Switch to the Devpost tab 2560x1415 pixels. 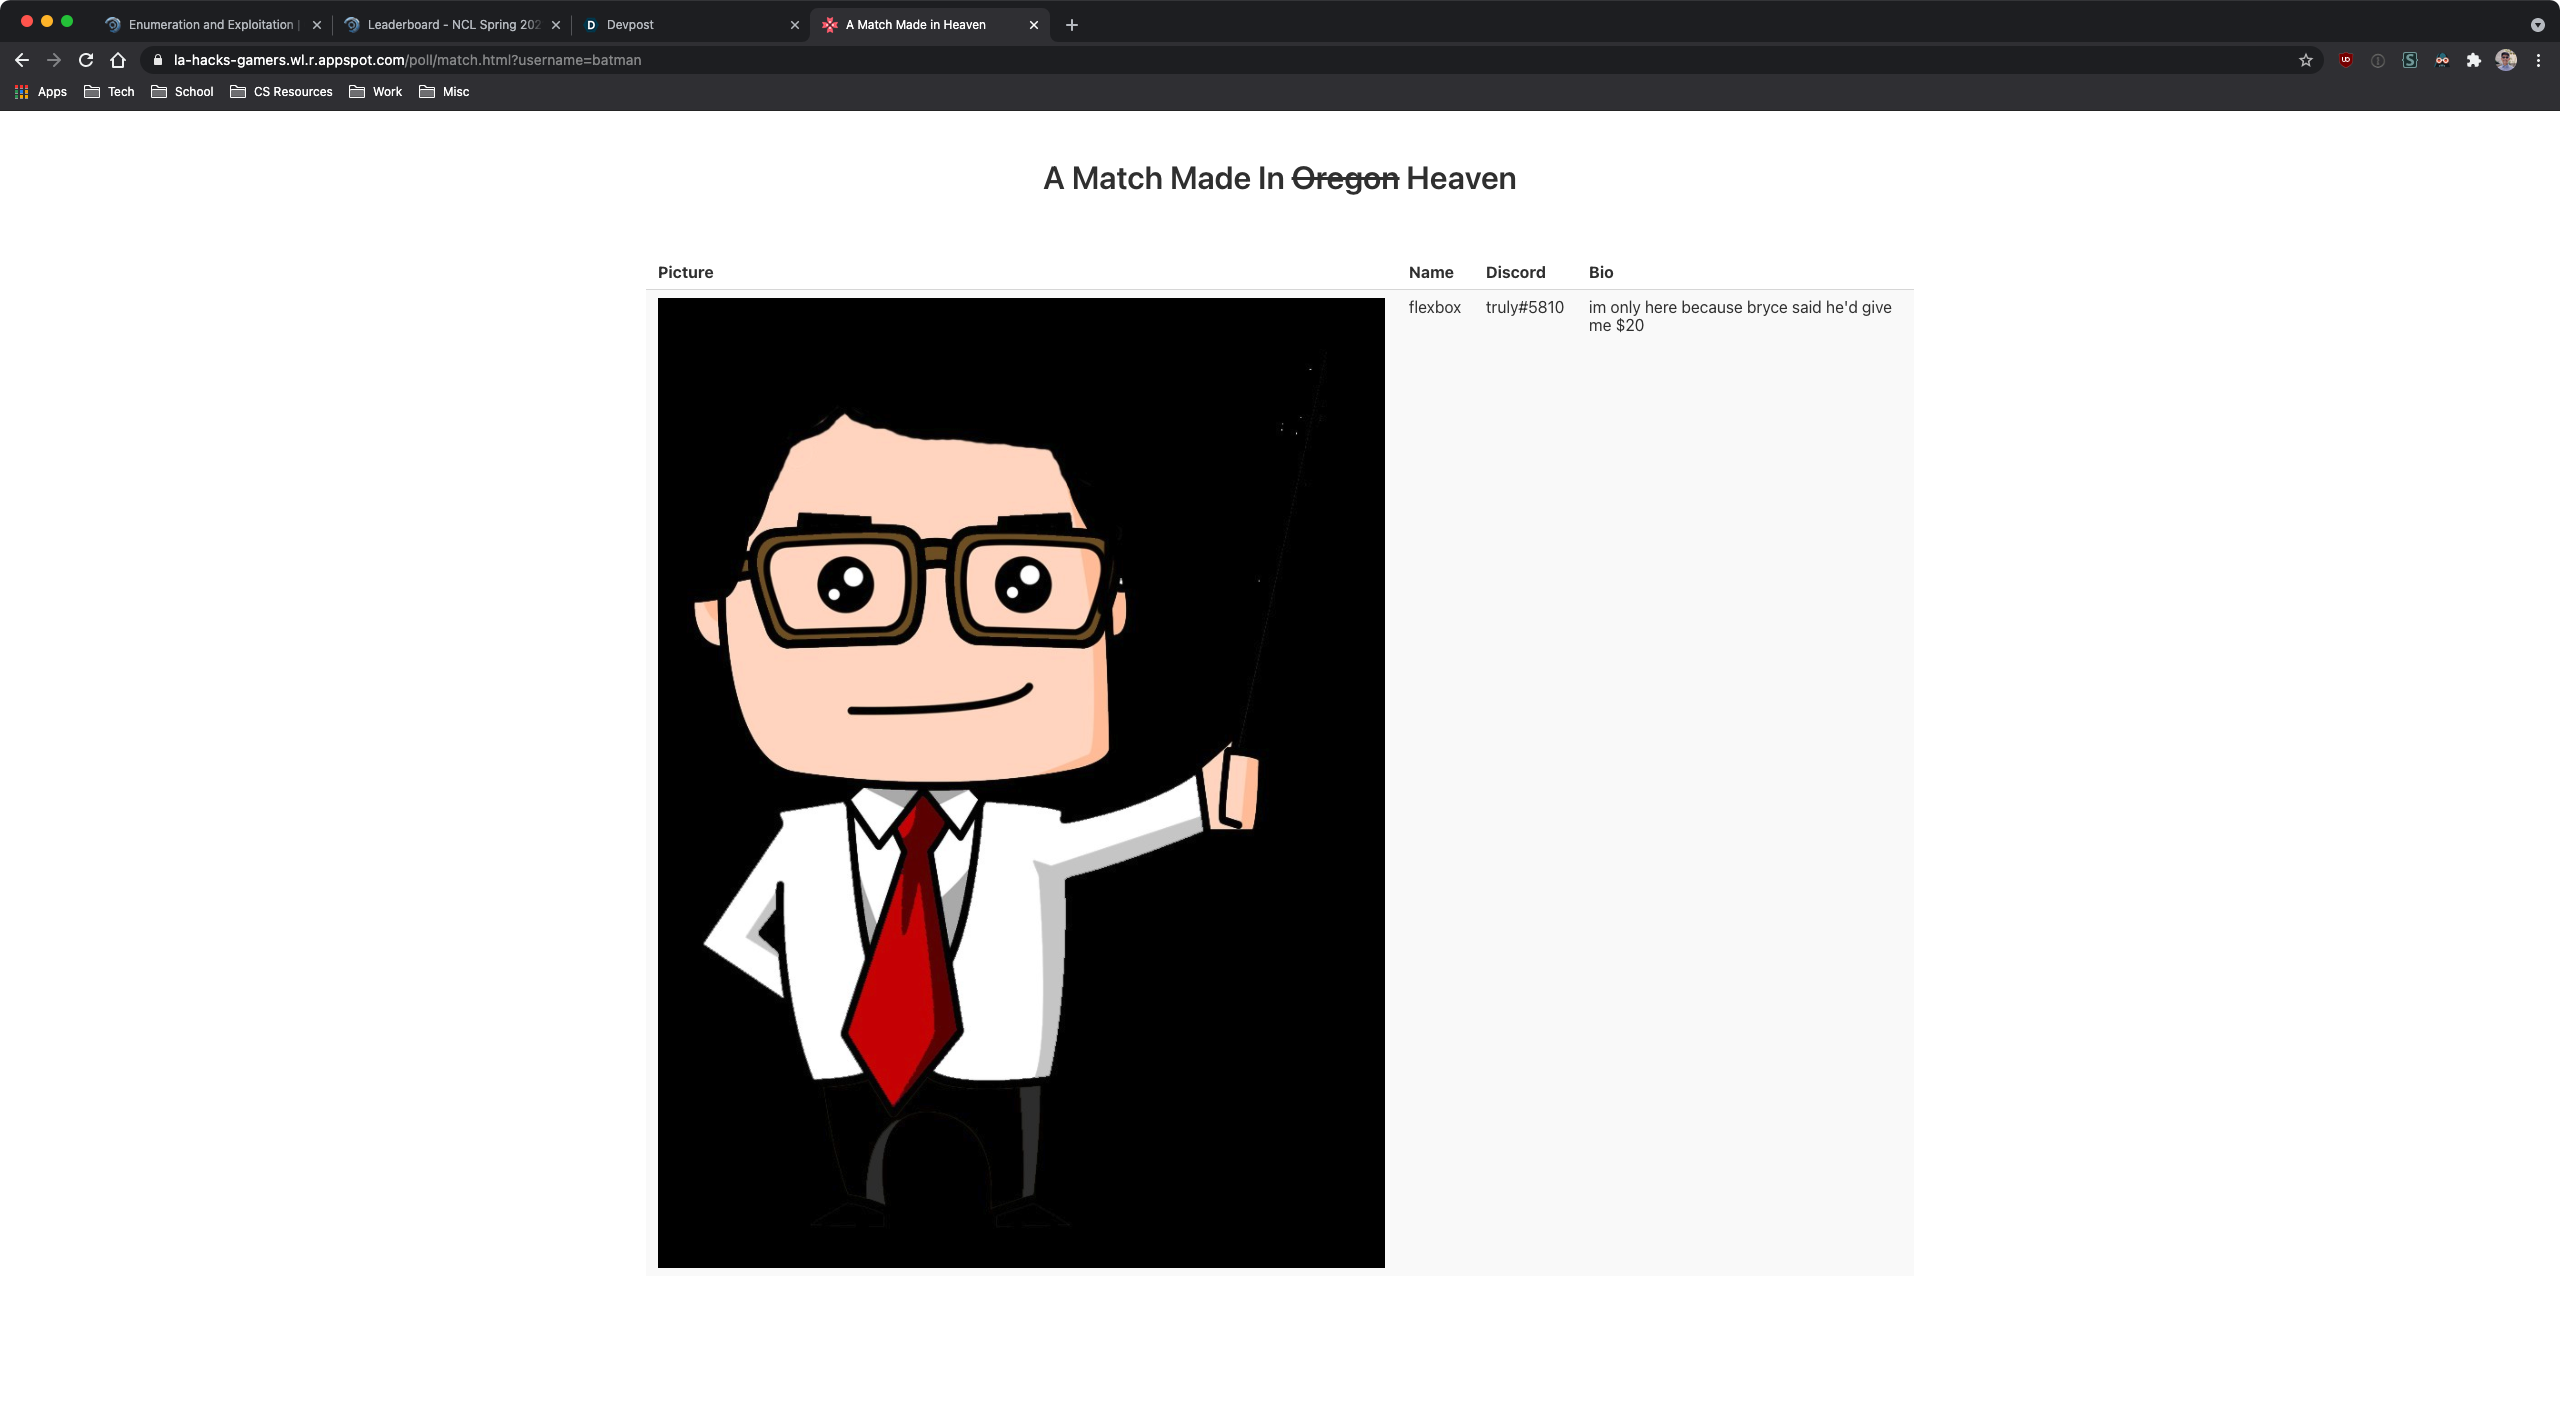pos(680,25)
